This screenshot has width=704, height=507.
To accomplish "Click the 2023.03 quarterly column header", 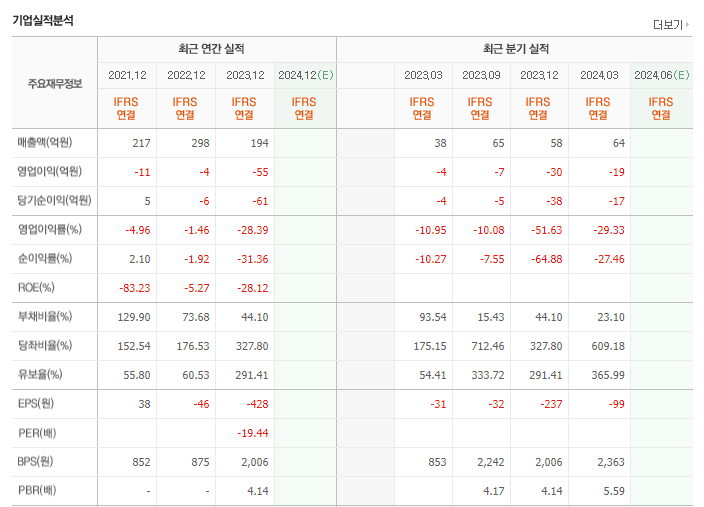I will click(423, 75).
